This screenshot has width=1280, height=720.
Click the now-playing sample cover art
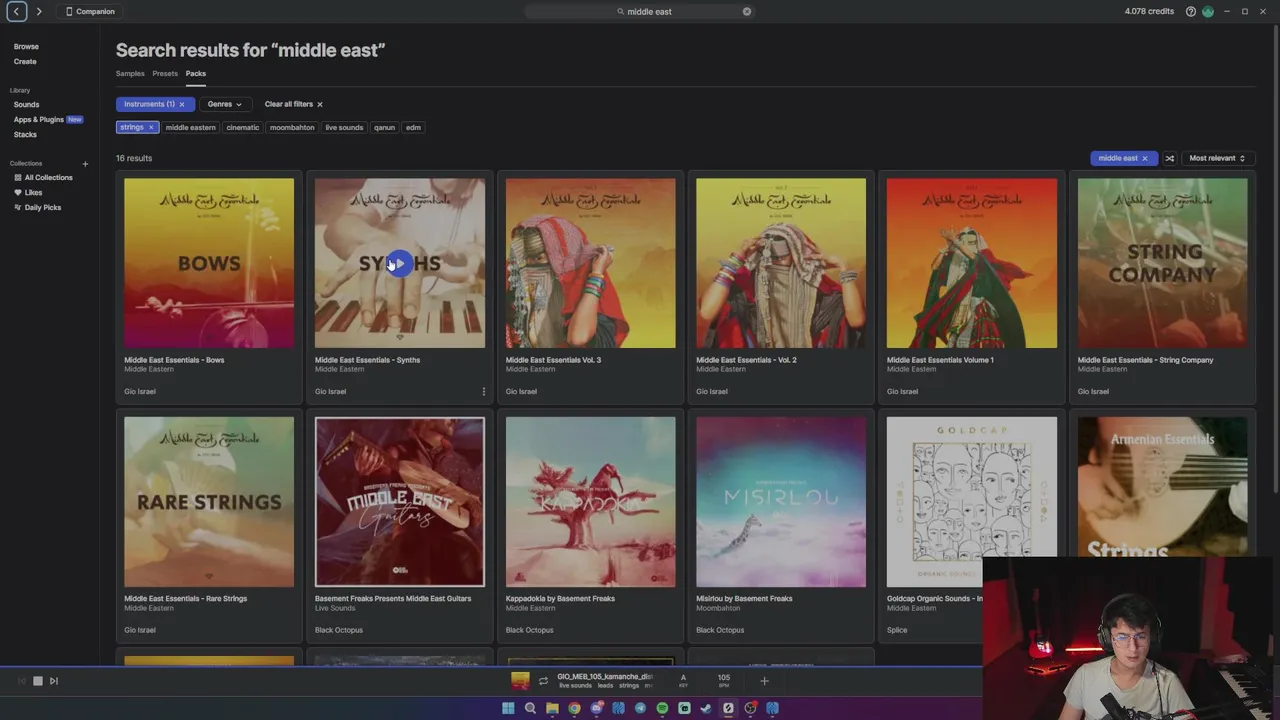520,681
